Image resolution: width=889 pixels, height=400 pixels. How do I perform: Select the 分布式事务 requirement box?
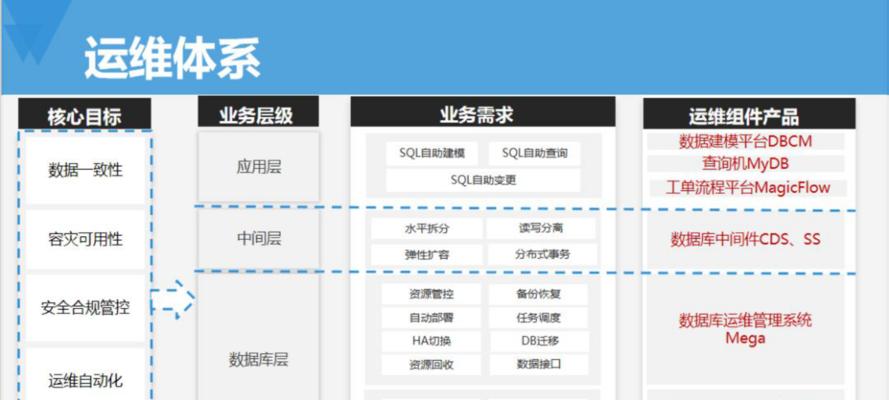coord(542,255)
